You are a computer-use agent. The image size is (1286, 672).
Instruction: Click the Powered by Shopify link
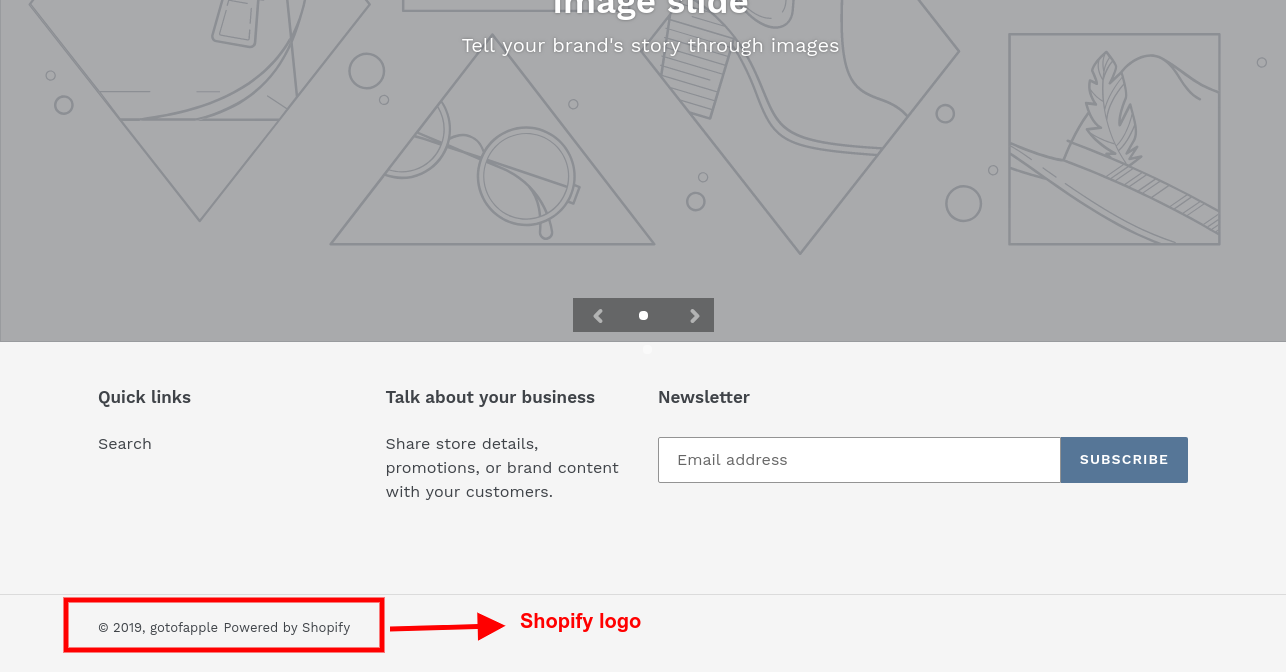(x=287, y=627)
